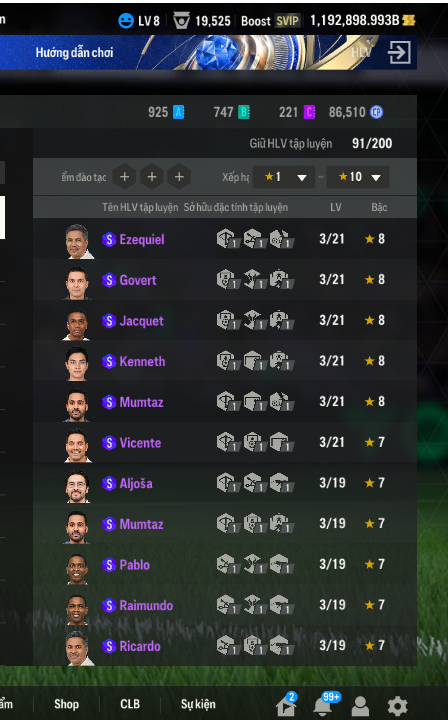Open the user profile silhouette icon
Image resolution: width=448 pixels, height=720 pixels.
360,706
